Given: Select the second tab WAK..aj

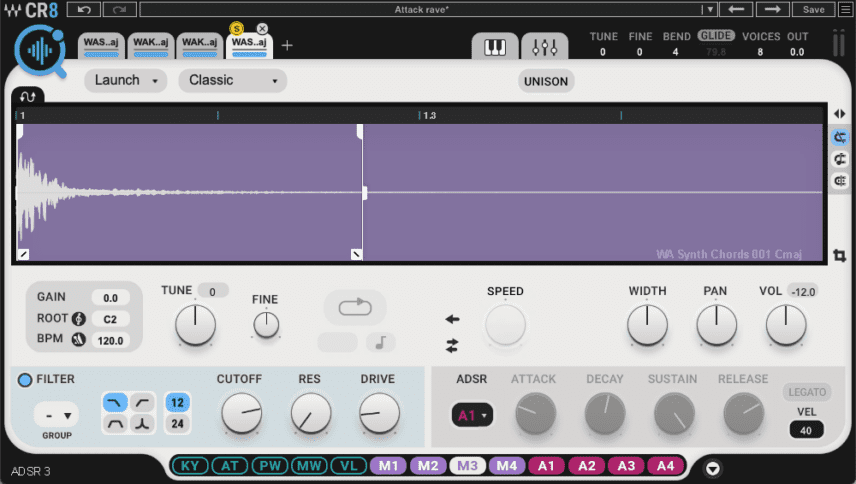Looking at the screenshot, I should 151,45.
